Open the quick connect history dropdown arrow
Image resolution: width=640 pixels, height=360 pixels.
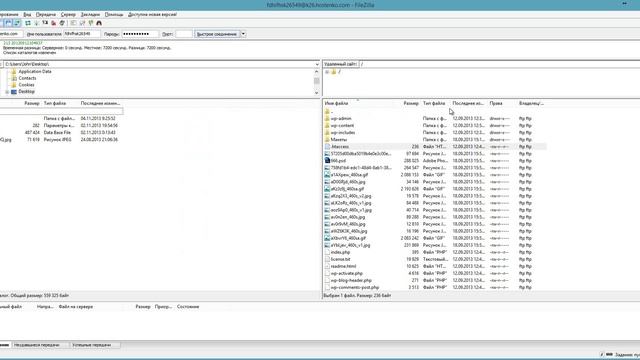click(x=243, y=34)
